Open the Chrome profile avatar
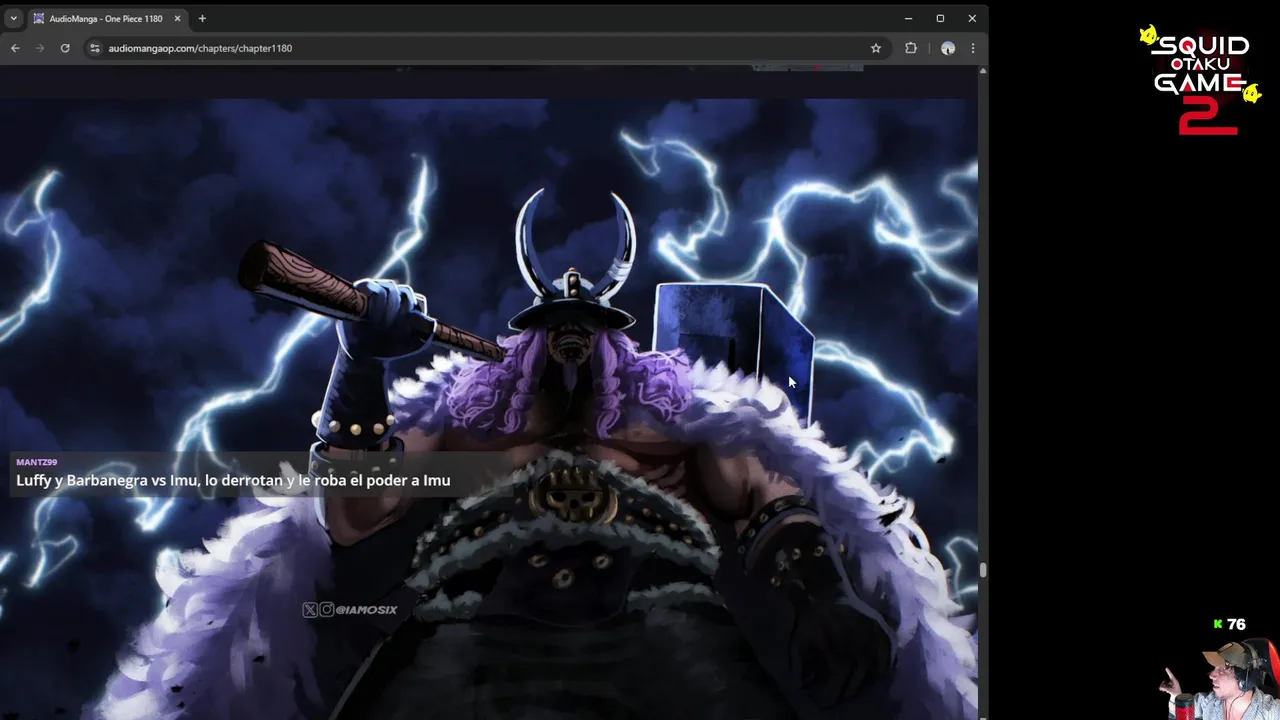The height and width of the screenshot is (720, 1280). click(x=948, y=48)
